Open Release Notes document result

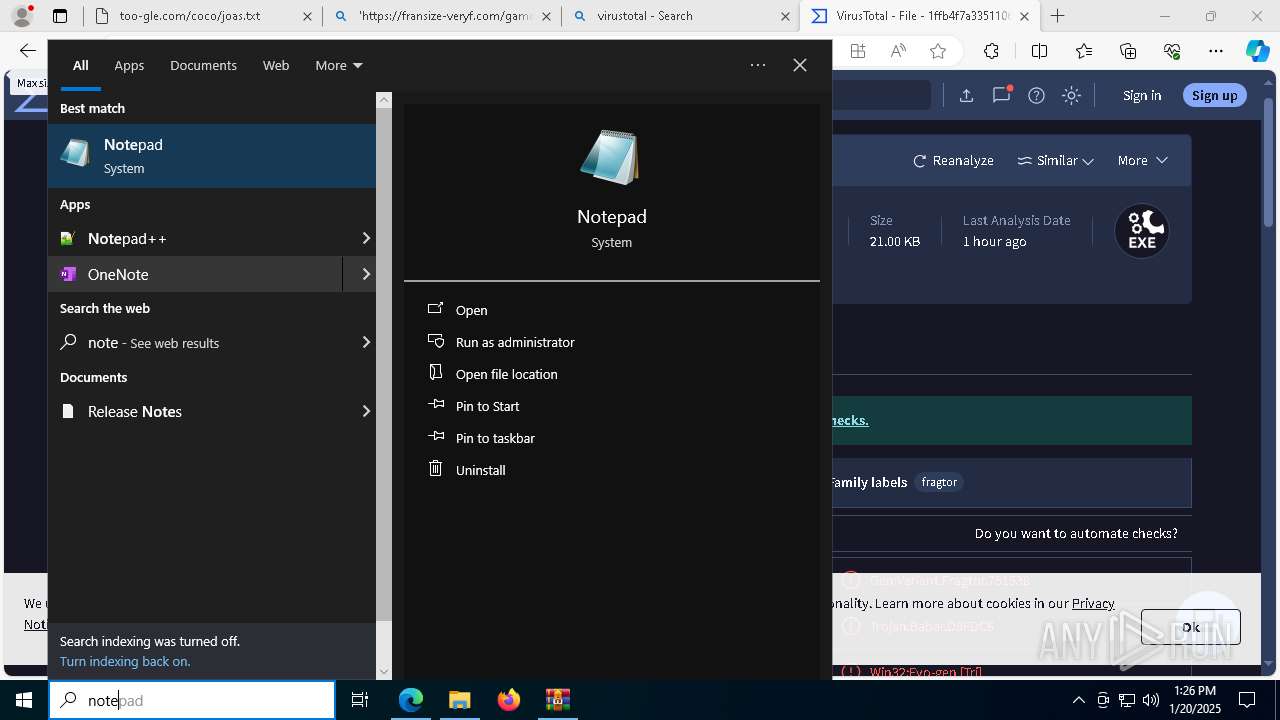tap(195, 411)
